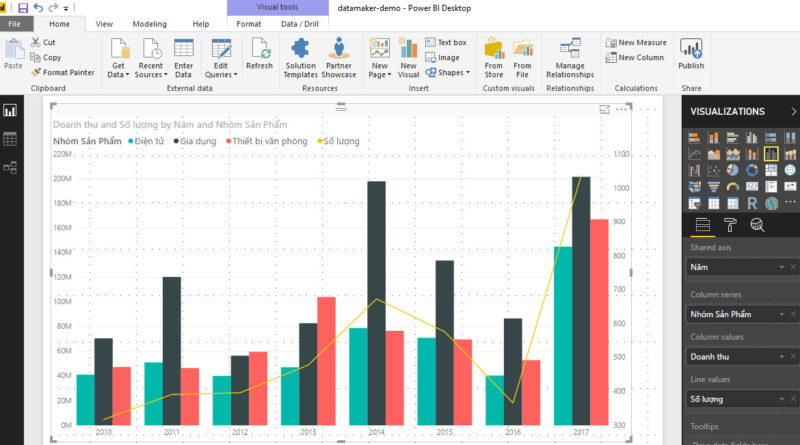Open the Relationships model view in sidebar
This screenshot has width=800, height=445.
(11, 168)
